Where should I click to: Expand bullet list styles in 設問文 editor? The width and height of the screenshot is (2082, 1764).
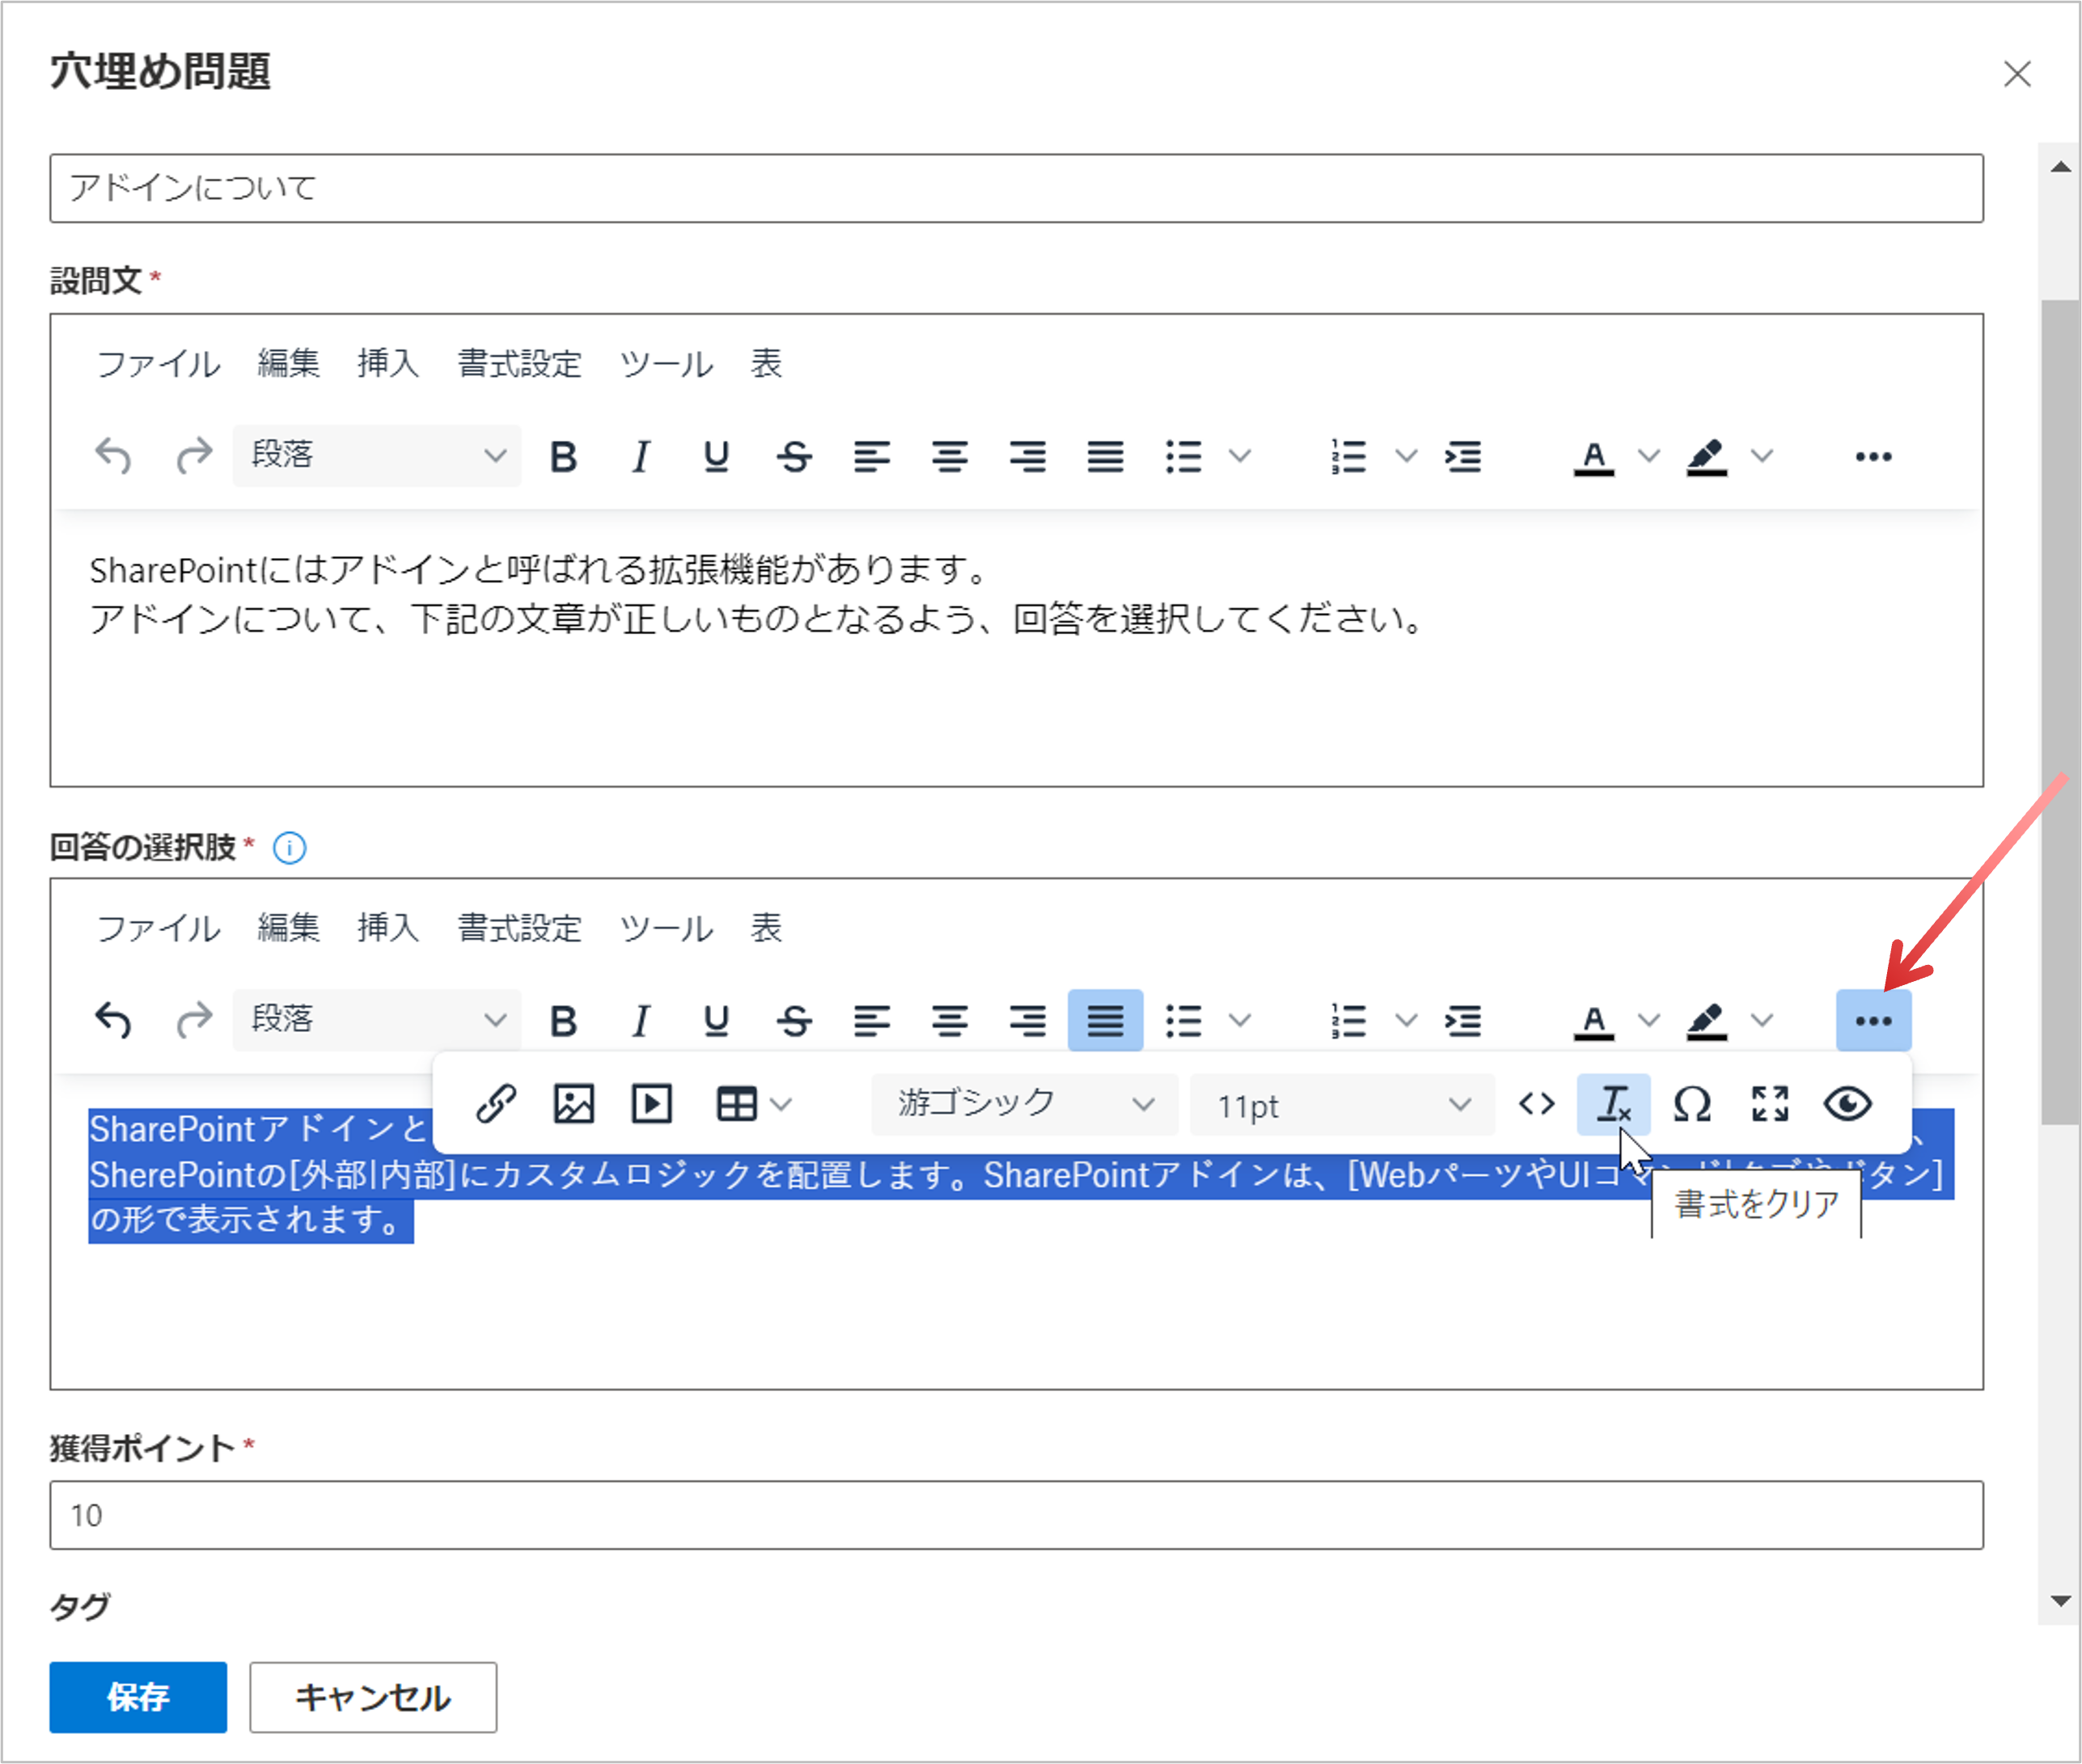point(1240,456)
